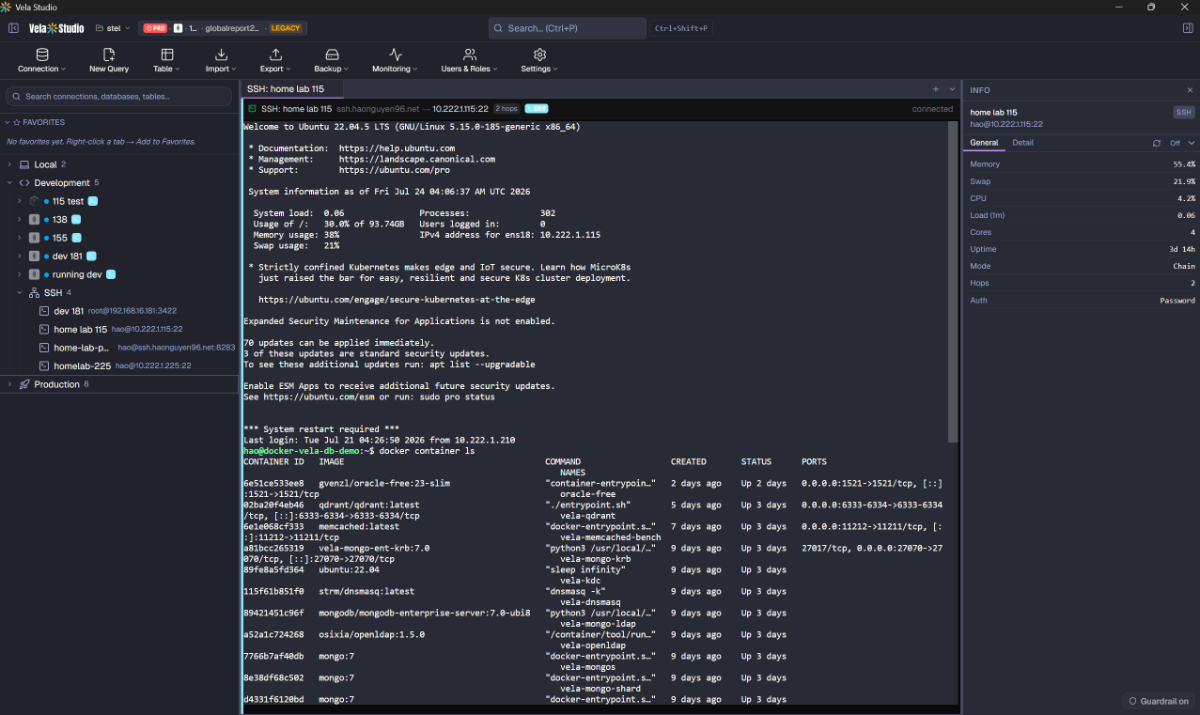1200x715 pixels.
Task: Click the Production rocket icon
Action: click(x=24, y=384)
